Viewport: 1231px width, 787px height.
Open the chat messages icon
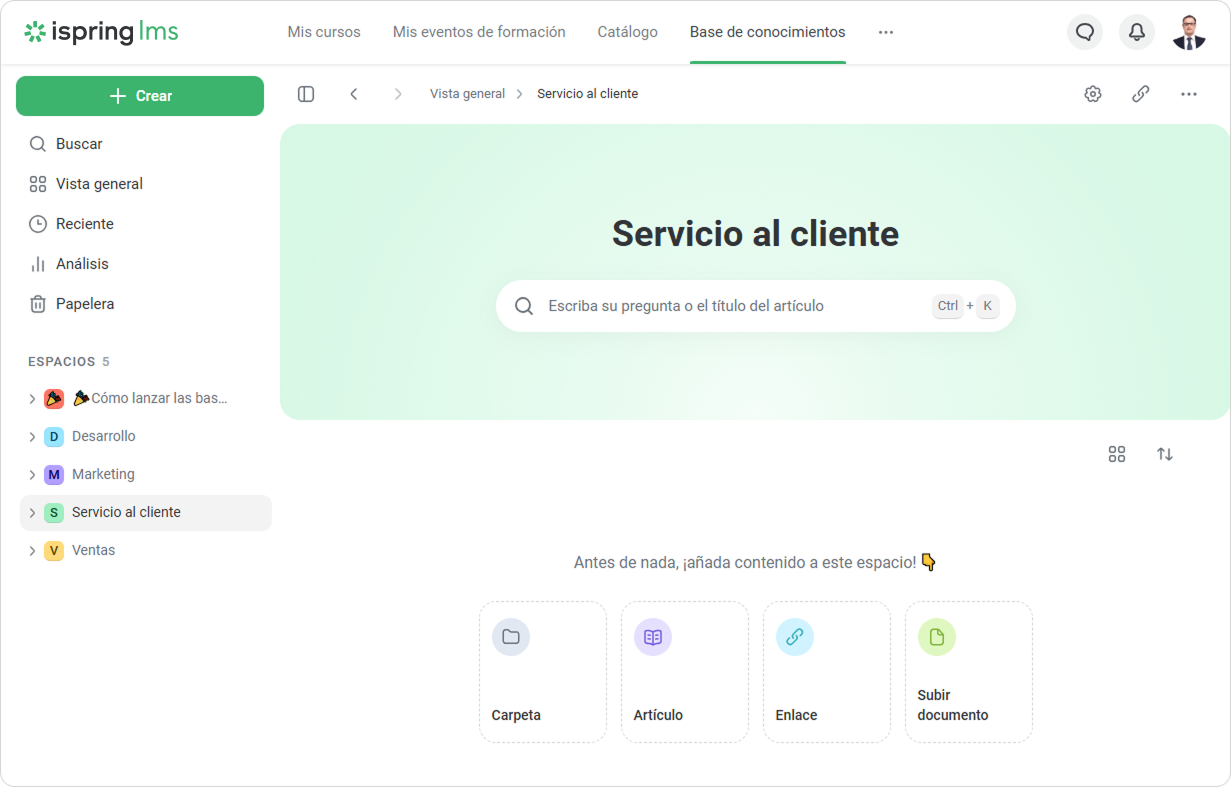[x=1085, y=32]
